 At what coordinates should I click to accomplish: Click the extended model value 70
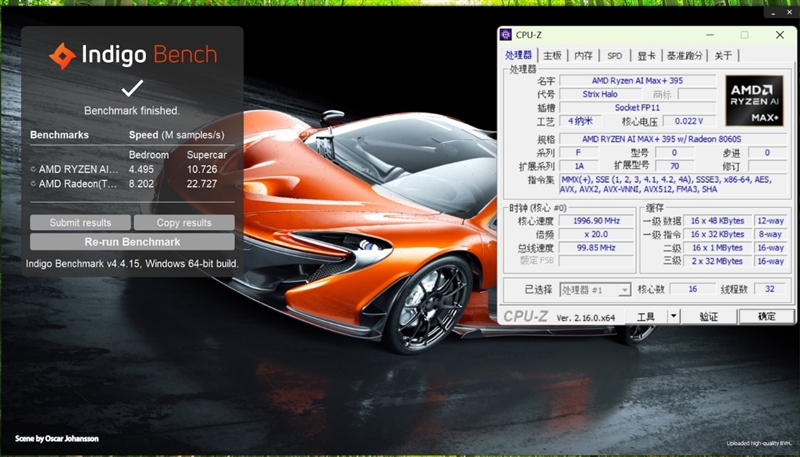coord(674,166)
